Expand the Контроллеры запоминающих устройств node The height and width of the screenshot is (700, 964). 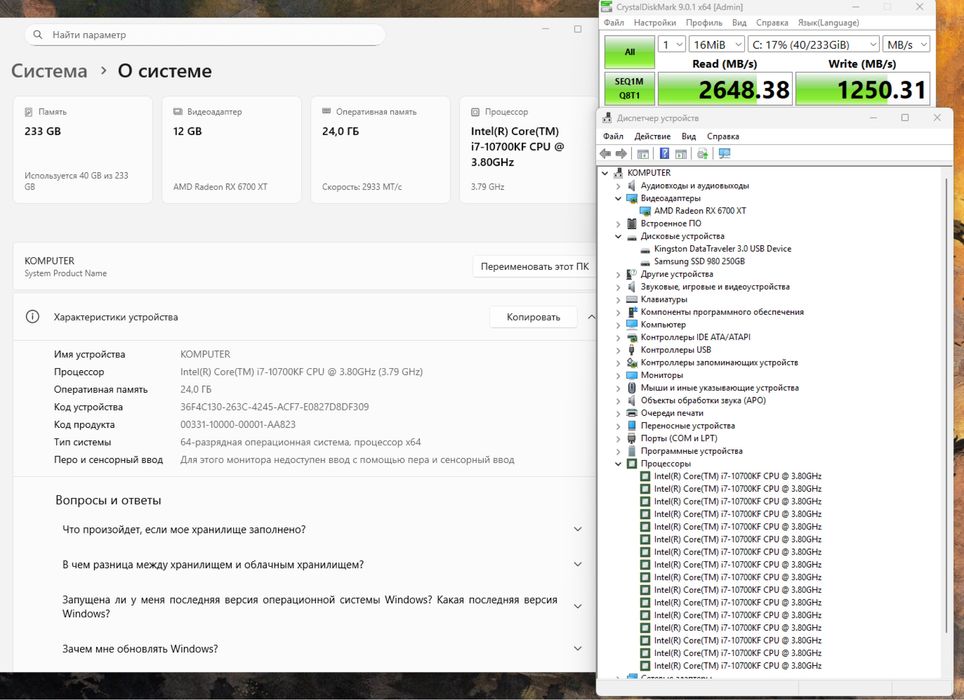[x=618, y=363]
